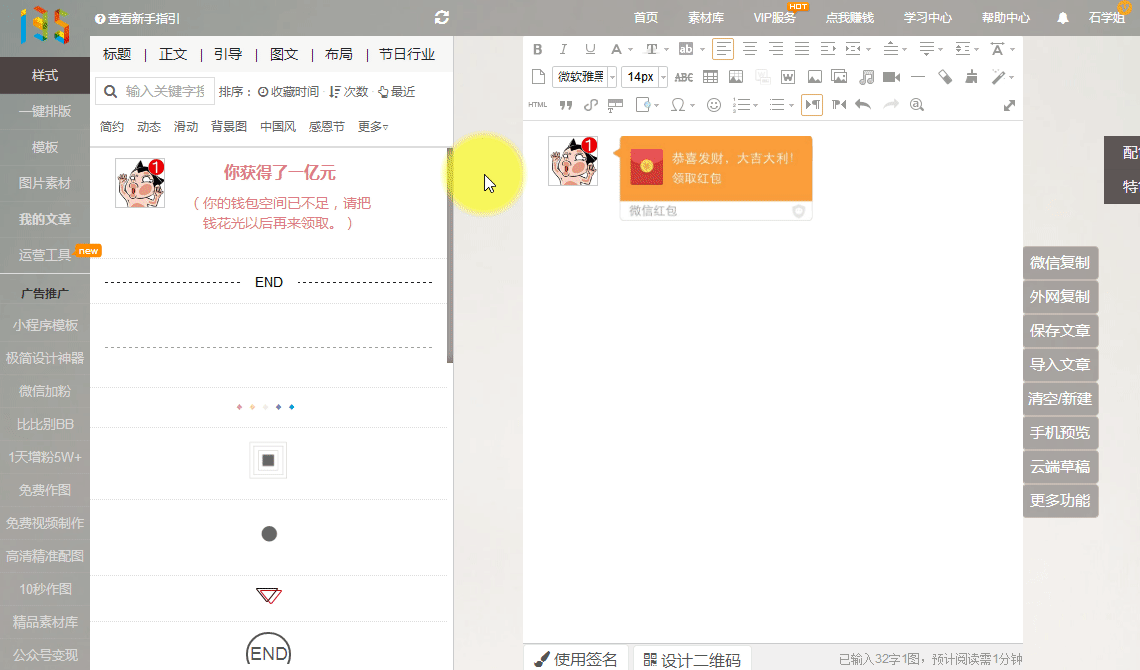Switch to 标题 style tab
1140x670 pixels.
click(117, 55)
